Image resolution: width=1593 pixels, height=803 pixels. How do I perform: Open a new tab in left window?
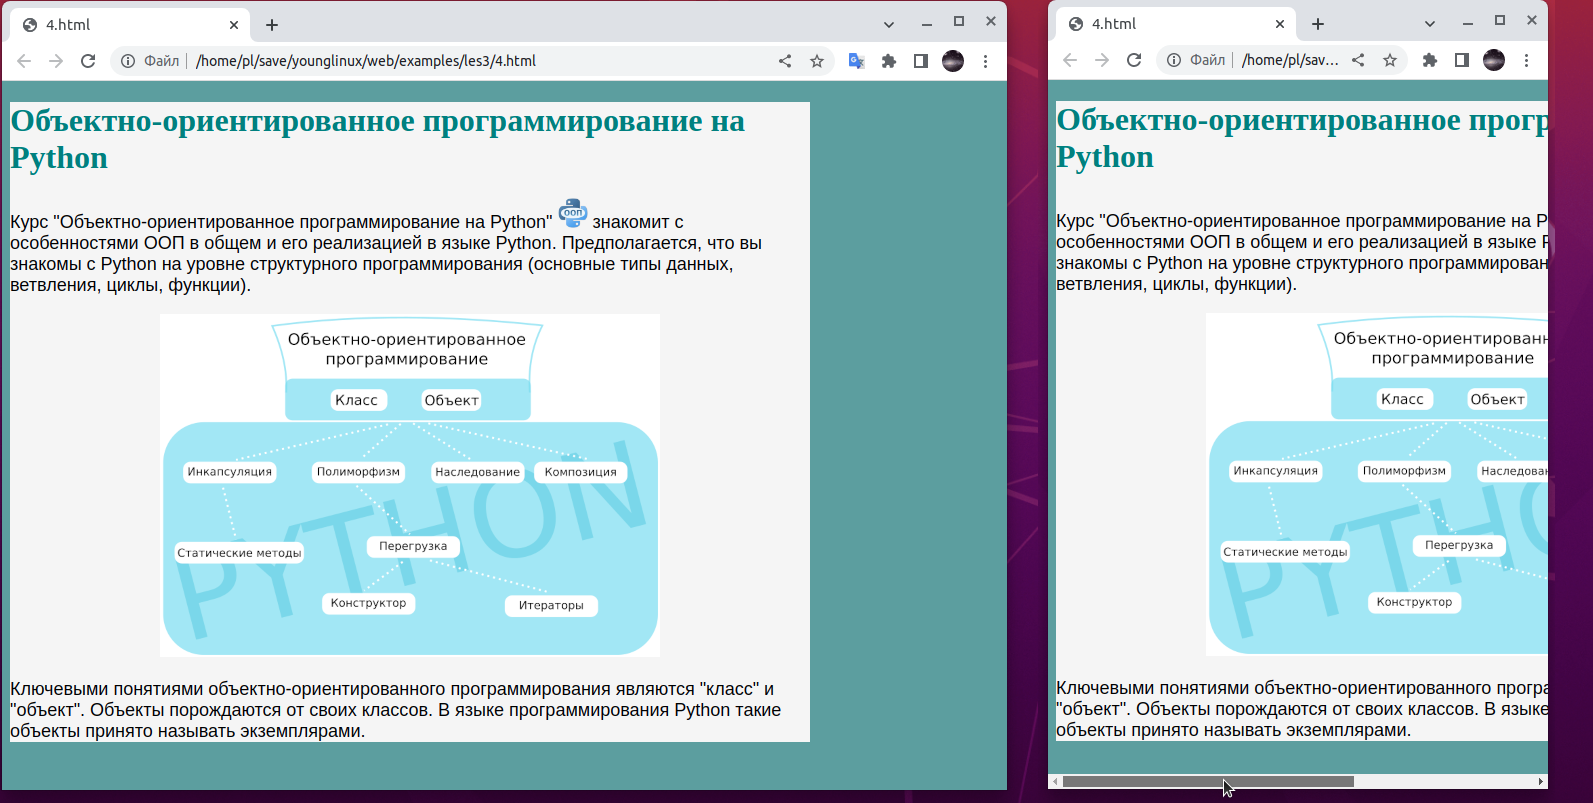coord(272,25)
